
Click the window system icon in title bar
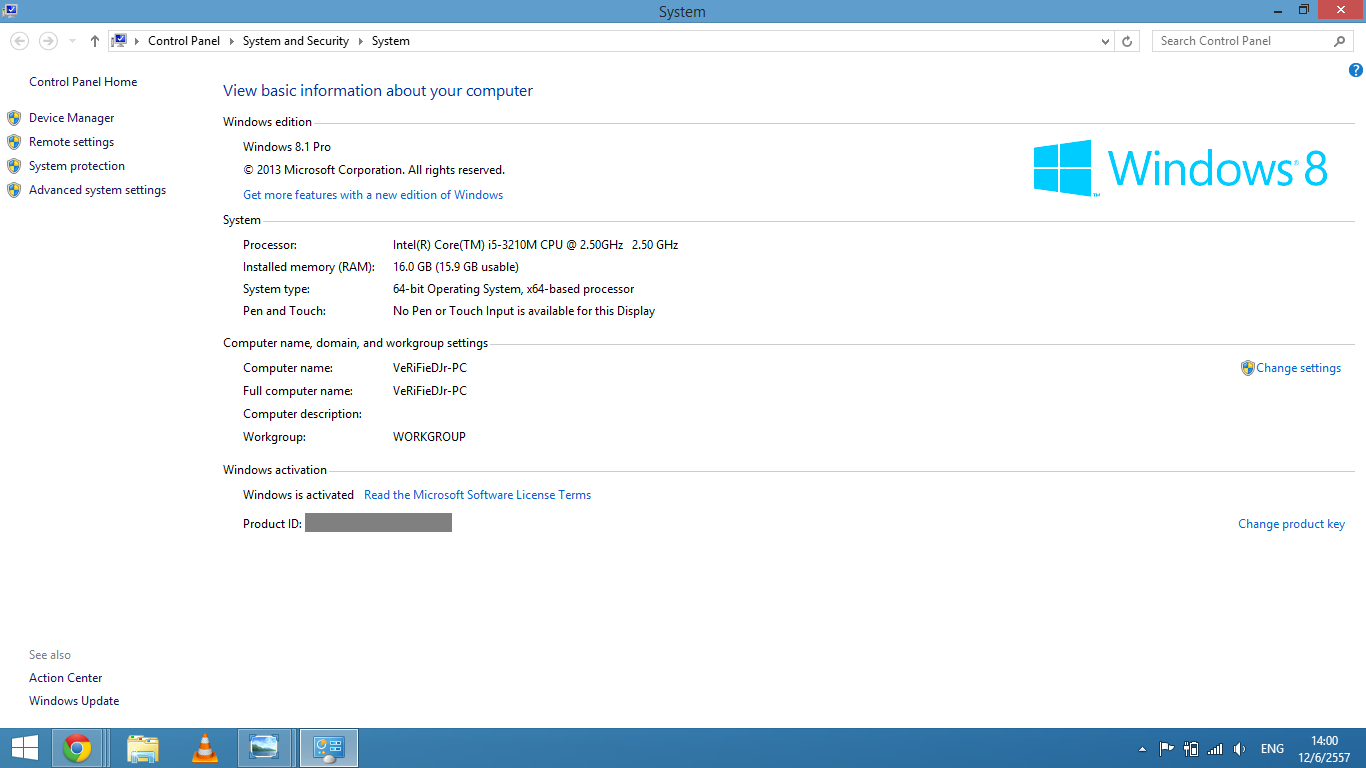pyautogui.click(x=10, y=10)
